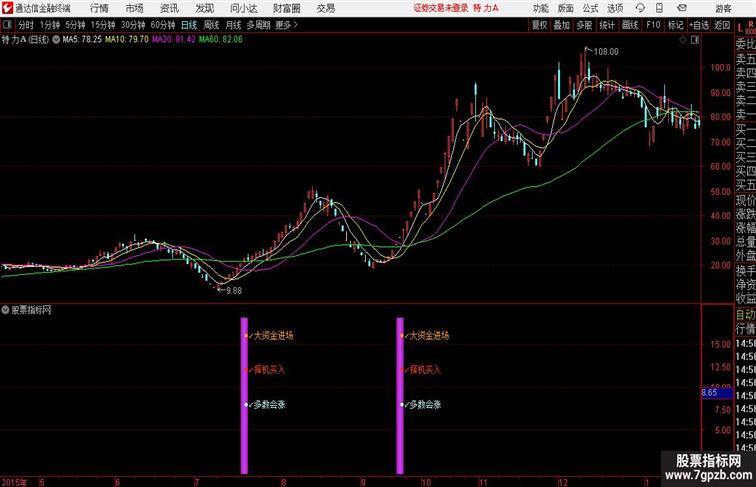Screen dimensions: 756x487
Task: Click the MA5: 78.25 value label
Action: click(x=82, y=40)
